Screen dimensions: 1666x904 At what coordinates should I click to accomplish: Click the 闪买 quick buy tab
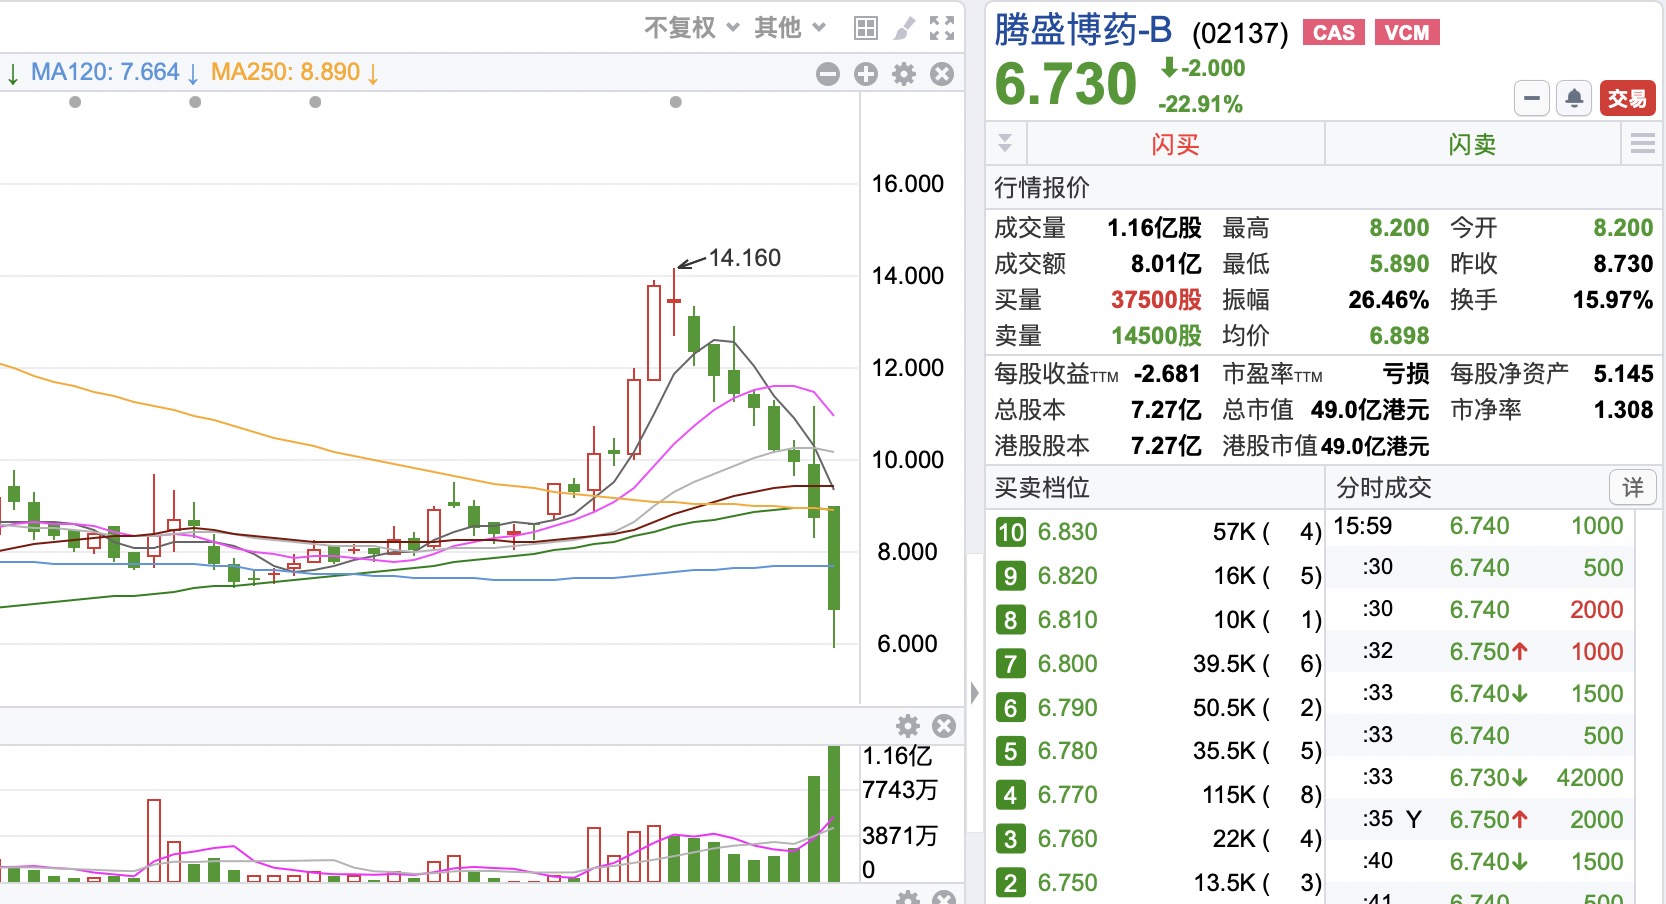coord(1175,144)
